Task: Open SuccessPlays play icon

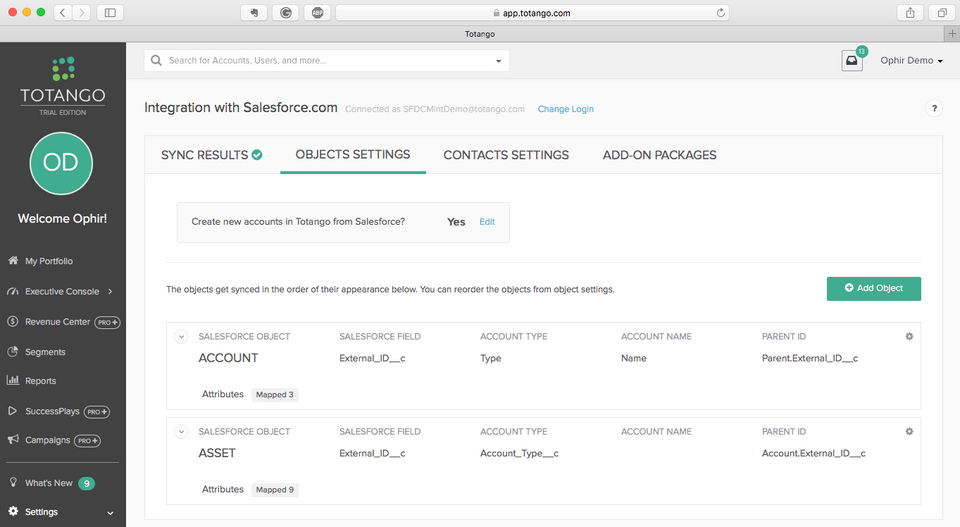Action: 13,411
